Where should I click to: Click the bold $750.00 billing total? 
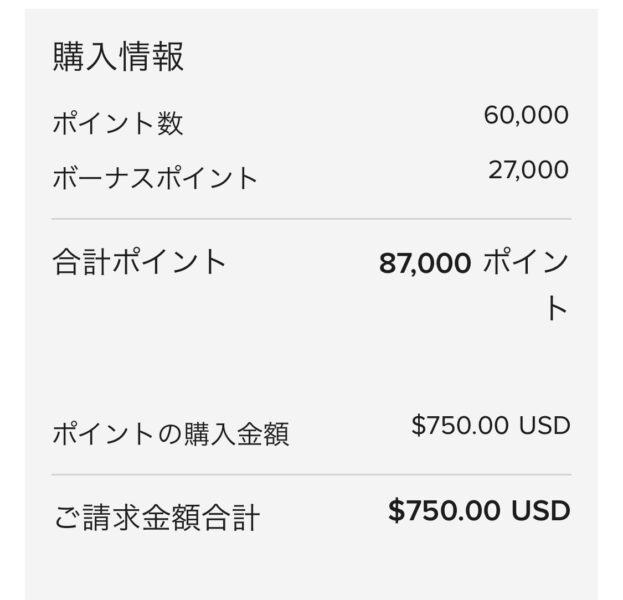pyautogui.click(x=444, y=511)
